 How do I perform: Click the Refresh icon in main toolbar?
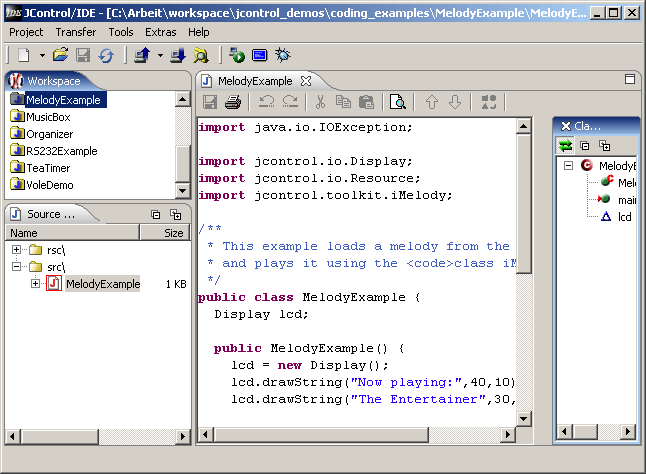click(105, 55)
